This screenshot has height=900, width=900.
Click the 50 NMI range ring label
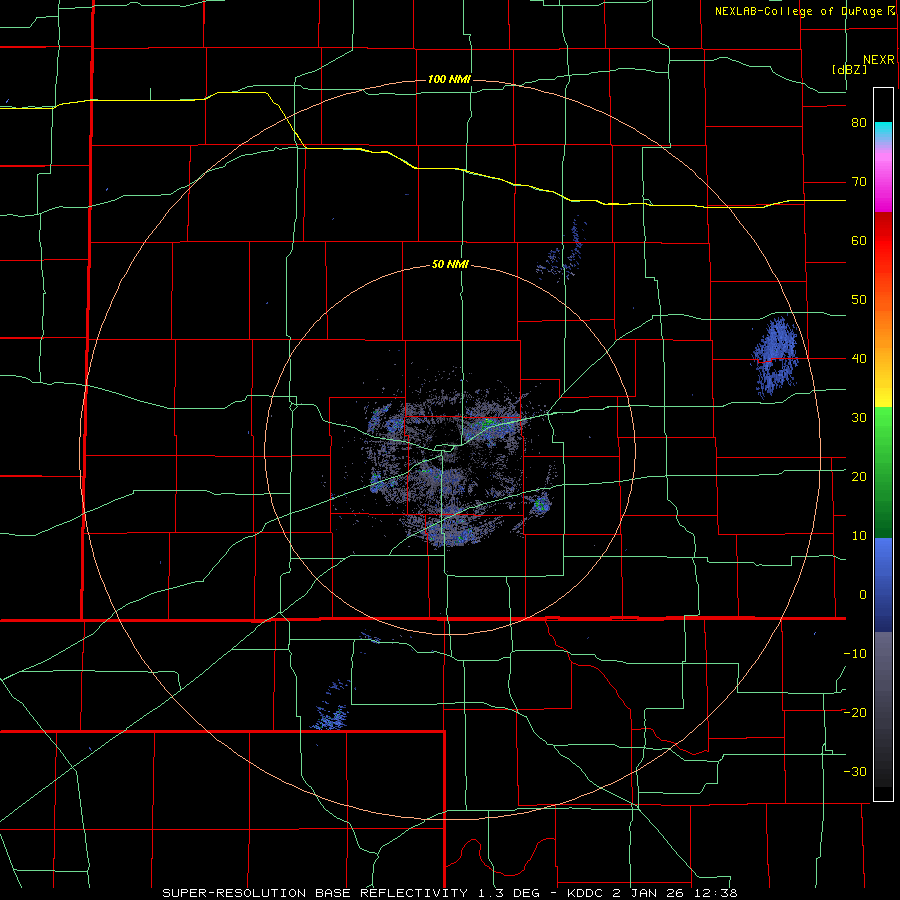pyautogui.click(x=449, y=265)
